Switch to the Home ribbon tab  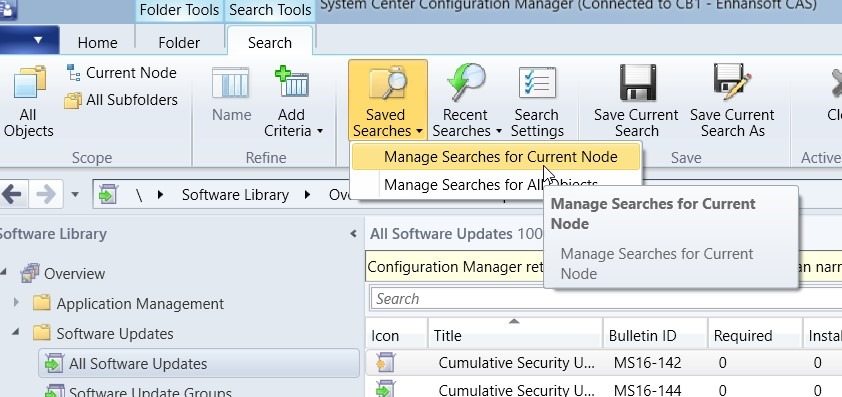click(x=97, y=43)
